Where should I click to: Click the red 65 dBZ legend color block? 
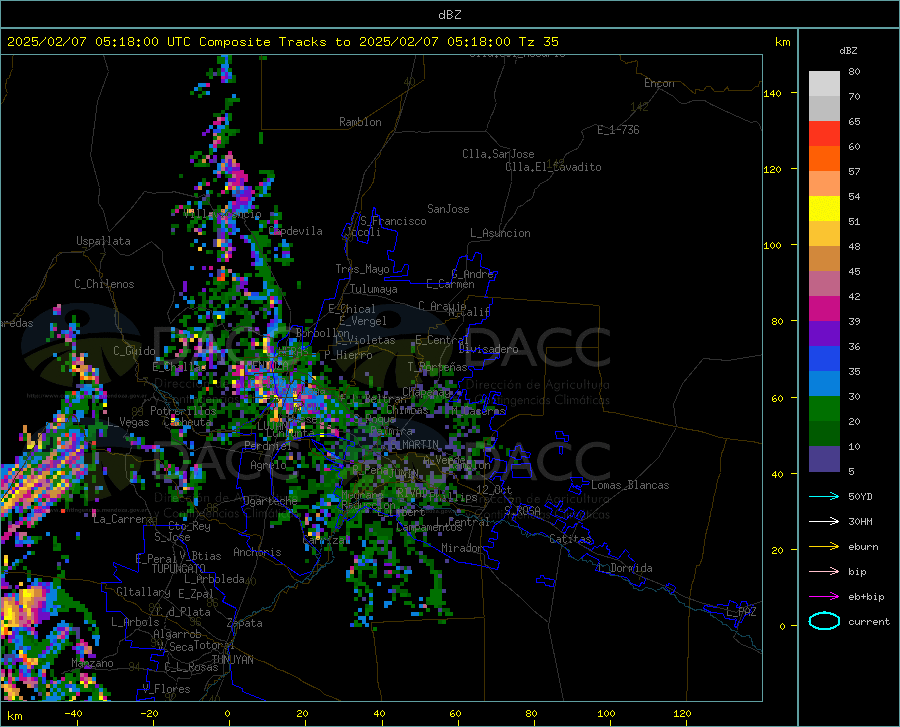(824, 134)
